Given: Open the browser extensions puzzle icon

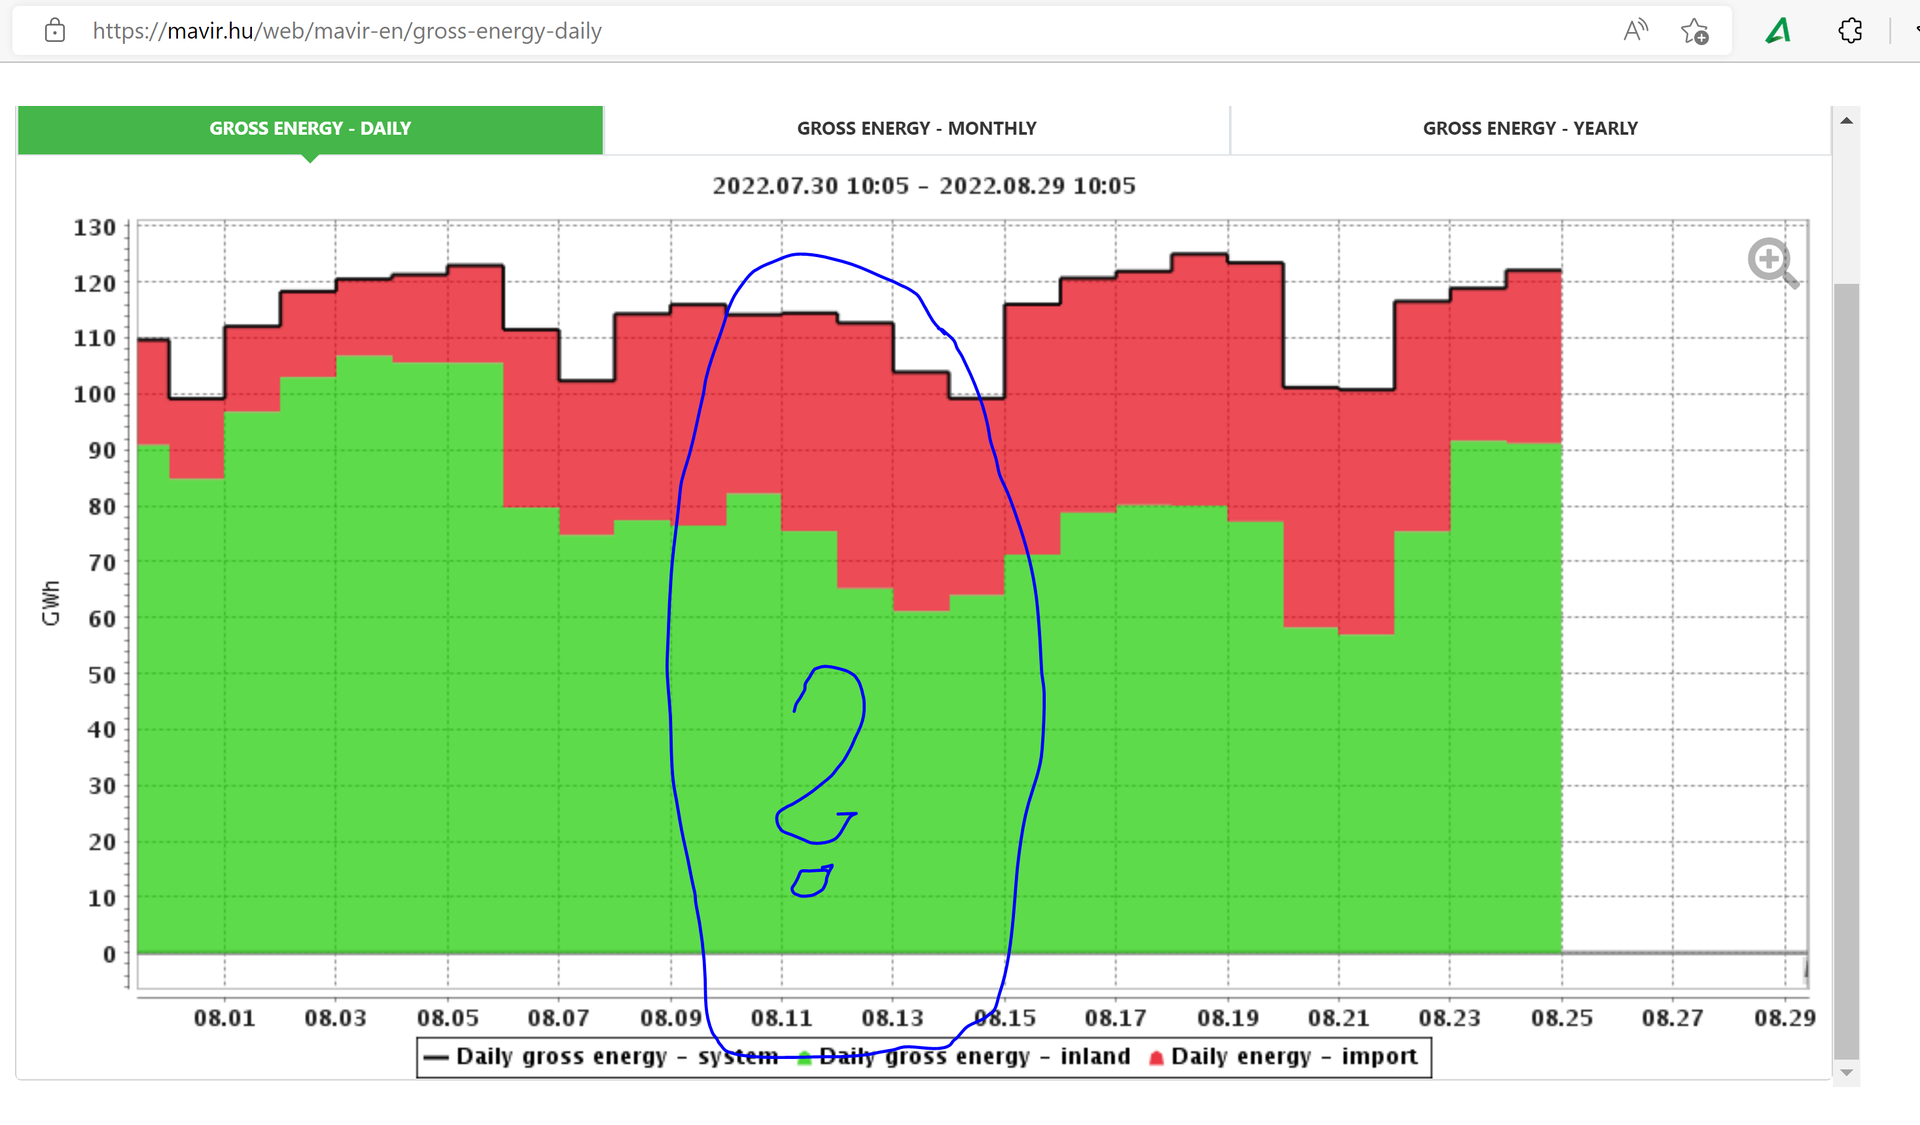Looking at the screenshot, I should pyautogui.click(x=1850, y=31).
